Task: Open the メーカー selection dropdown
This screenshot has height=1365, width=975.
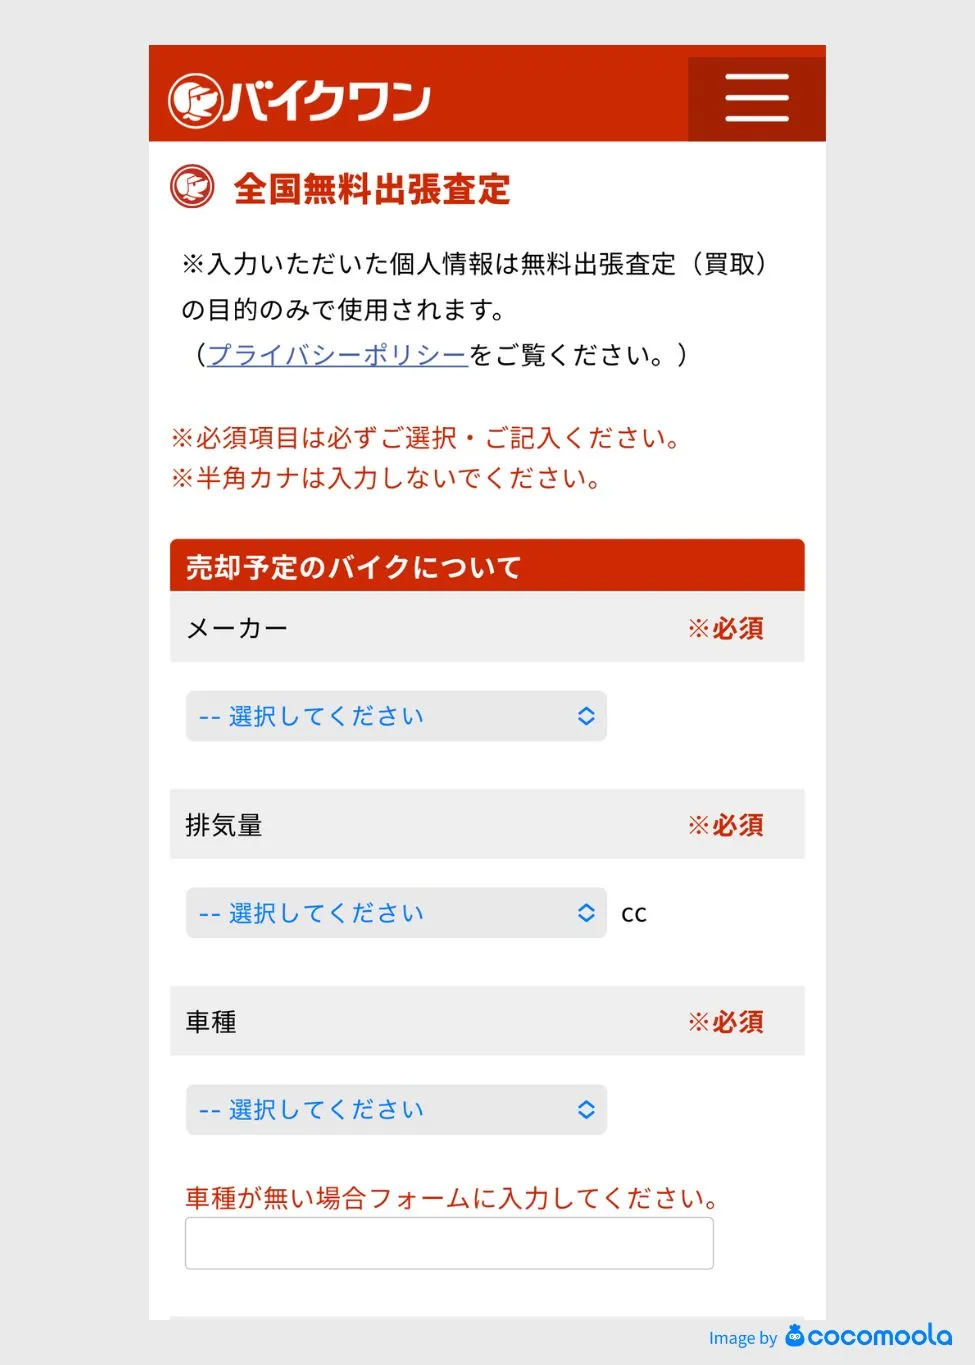Action: [x=396, y=716]
